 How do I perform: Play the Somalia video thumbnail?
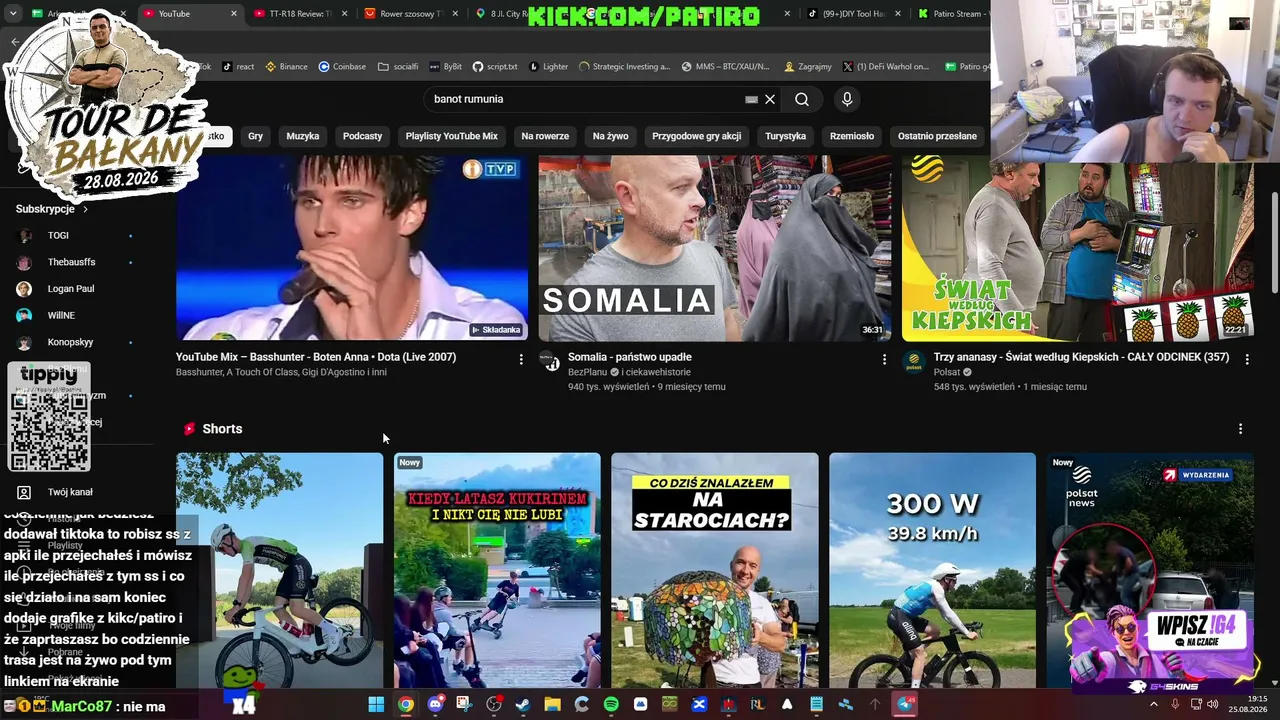[x=715, y=248]
